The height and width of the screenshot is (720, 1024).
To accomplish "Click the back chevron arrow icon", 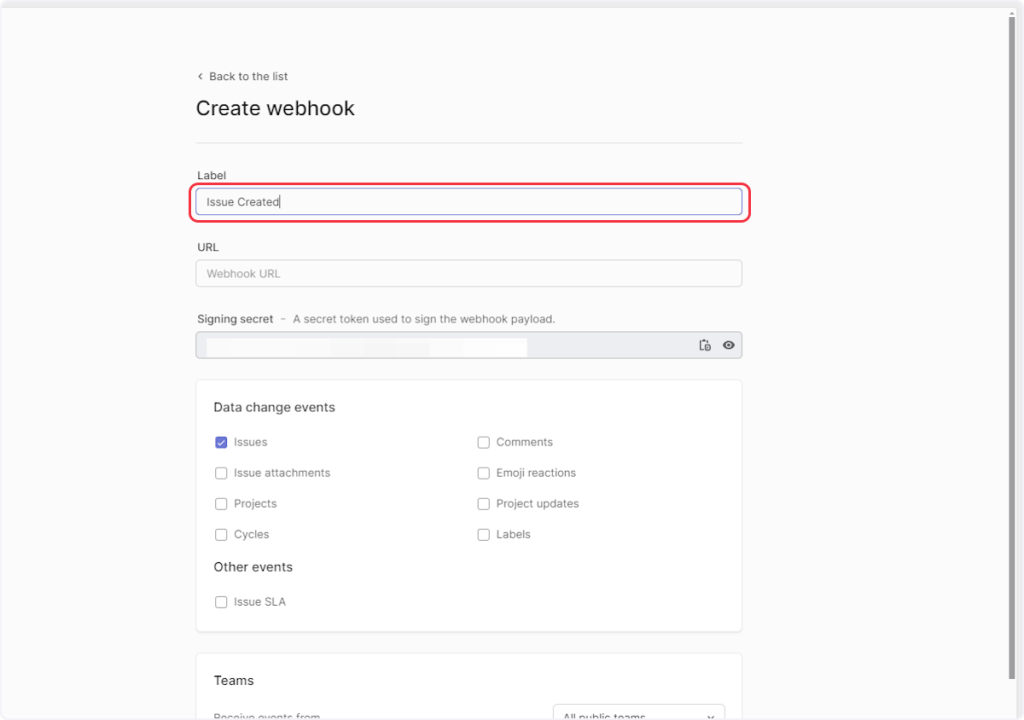I will coord(200,76).
